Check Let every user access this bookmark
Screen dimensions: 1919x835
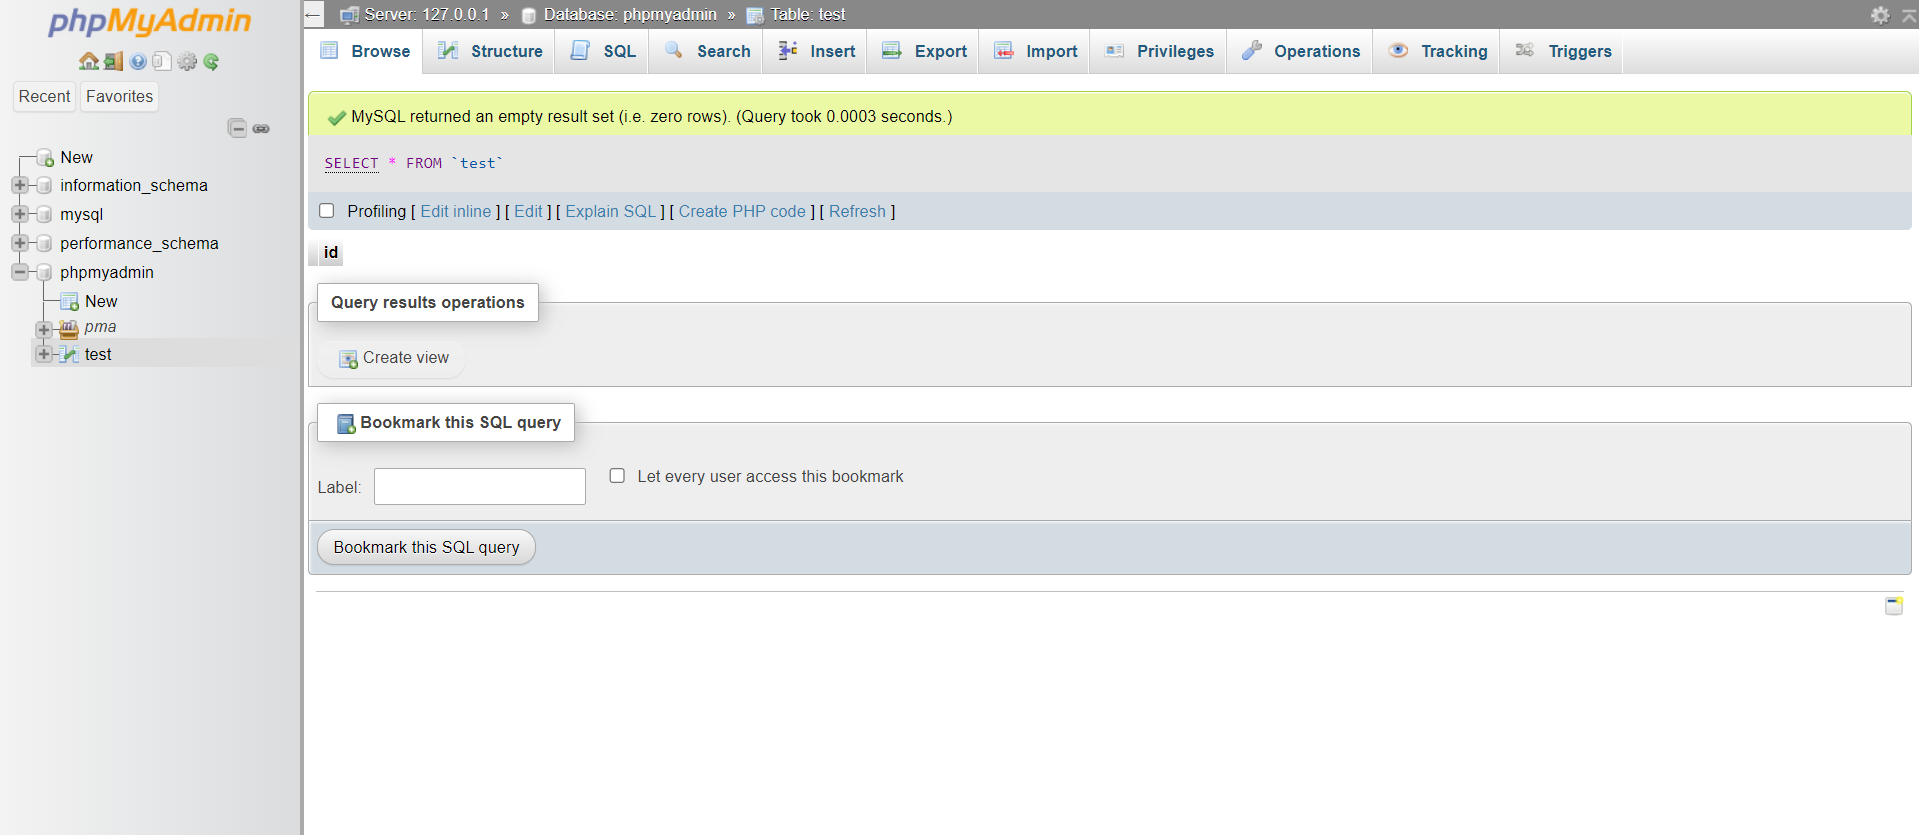tap(617, 476)
